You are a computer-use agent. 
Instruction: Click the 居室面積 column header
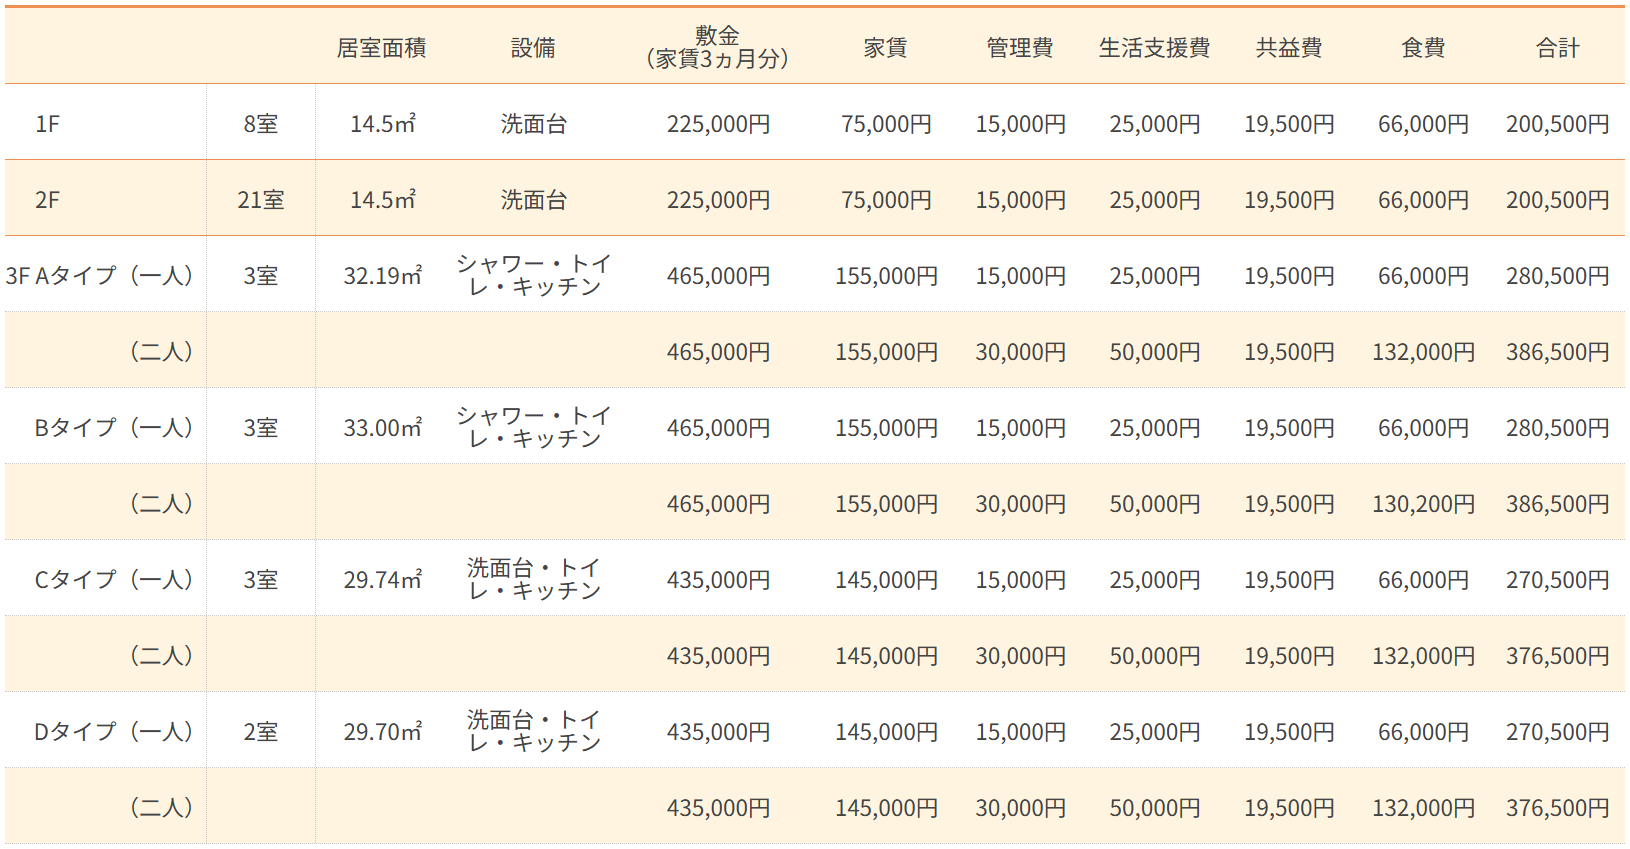tap(381, 48)
